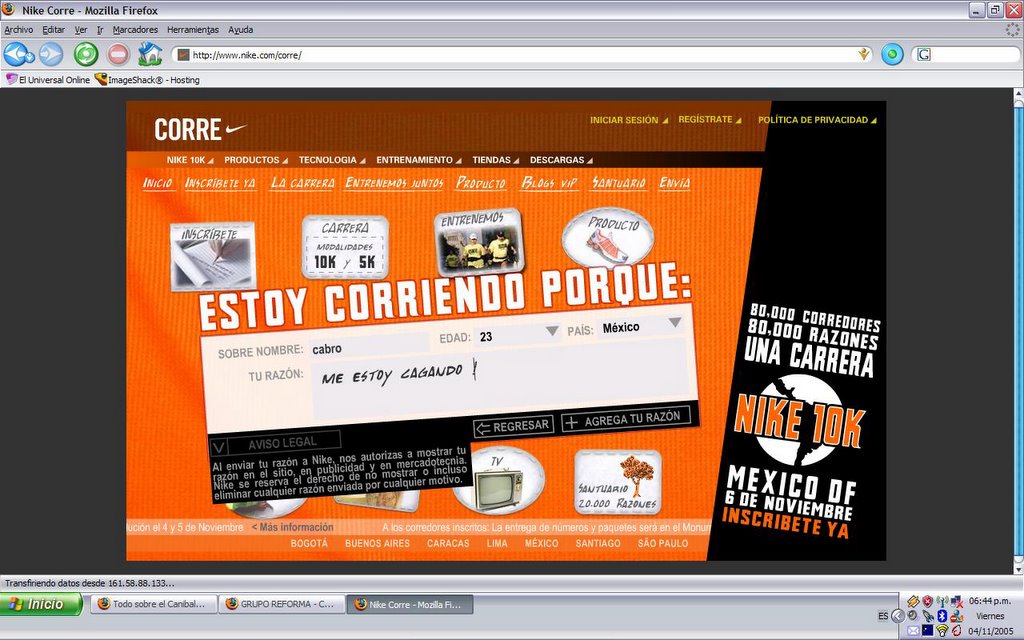Viewport: 1024px width, 640px height.
Task: Click the ES language indicator
Action: [883, 616]
